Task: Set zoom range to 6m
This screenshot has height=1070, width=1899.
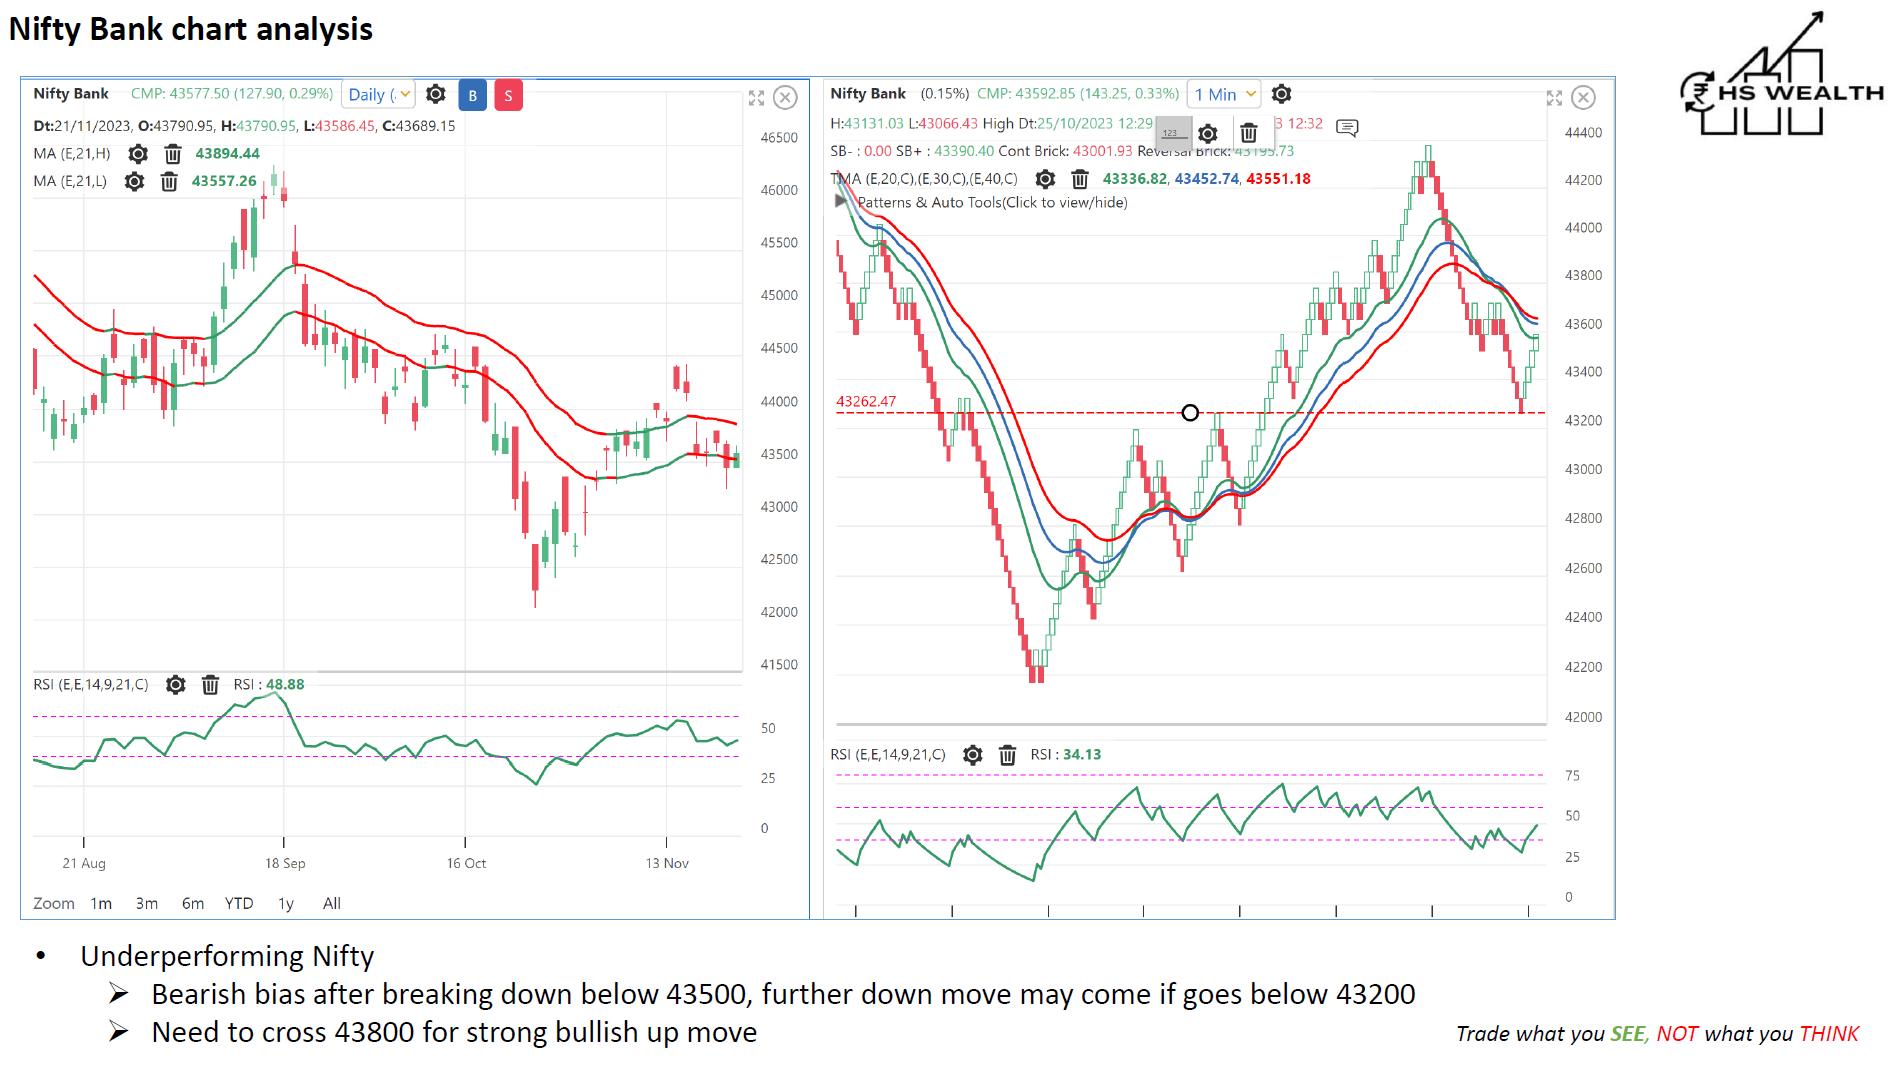Action: (193, 904)
